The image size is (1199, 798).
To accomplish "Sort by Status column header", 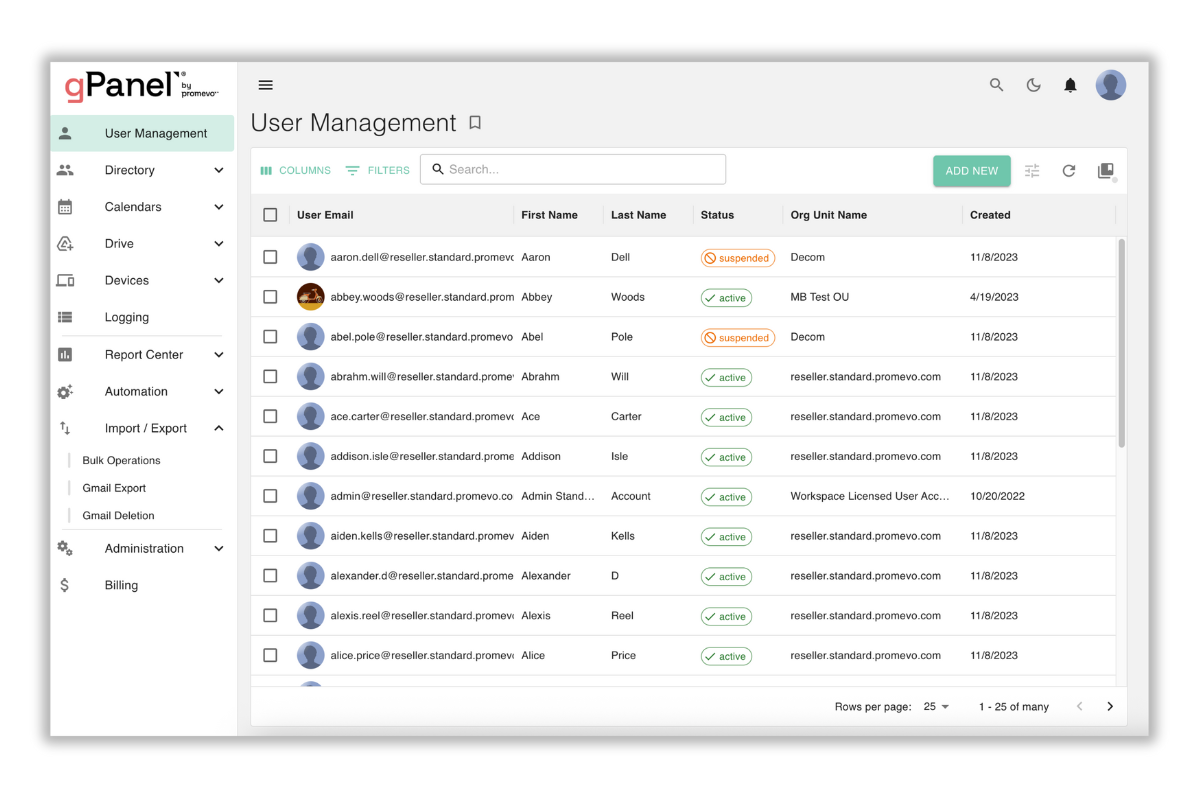I will coord(717,215).
